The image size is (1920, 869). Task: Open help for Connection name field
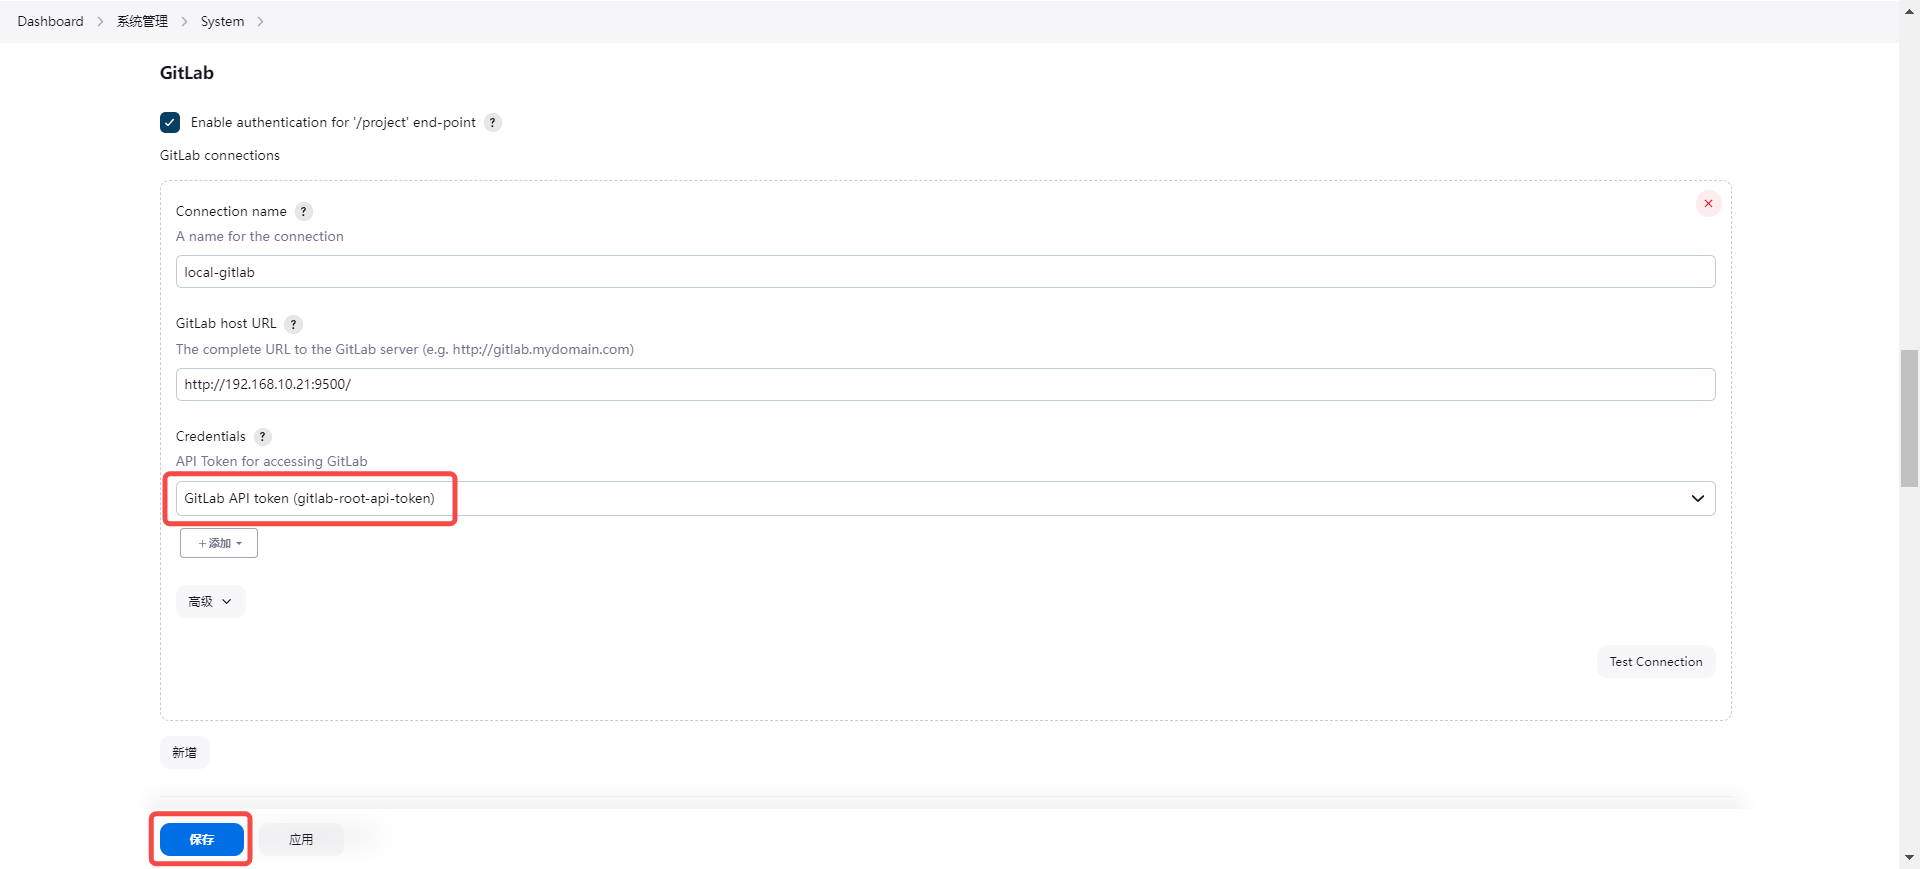(304, 212)
